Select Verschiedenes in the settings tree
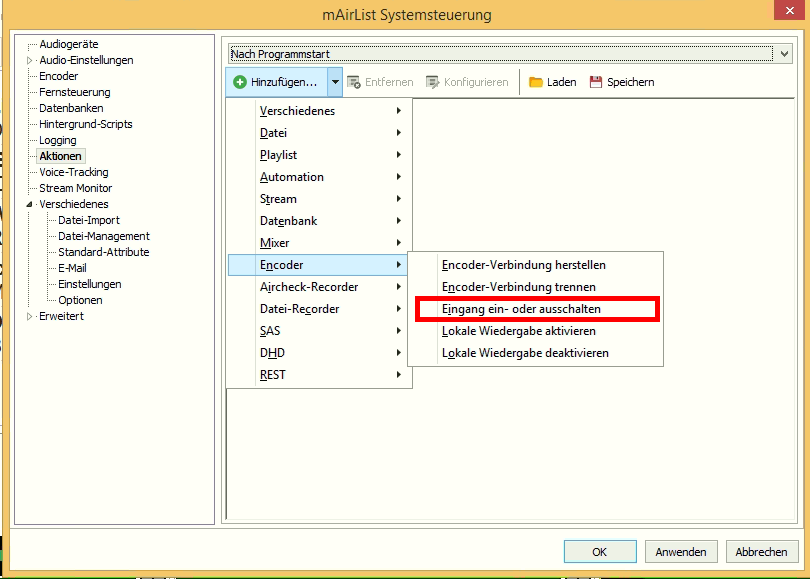The width and height of the screenshot is (810, 579). tap(74, 205)
